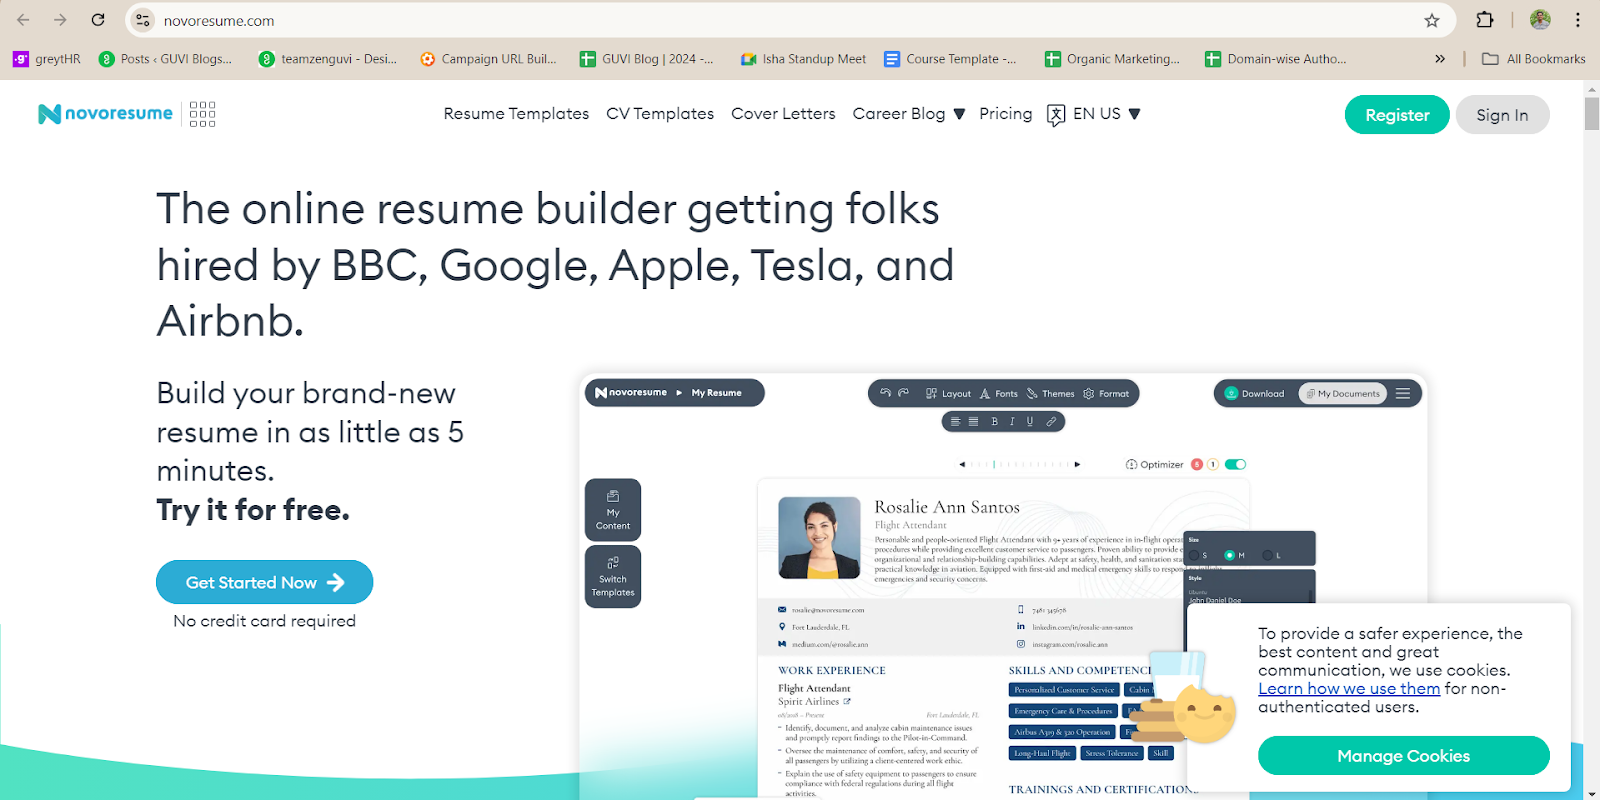
Task: Click the external link icon next to Spirit Airlines
Action: [847, 701]
